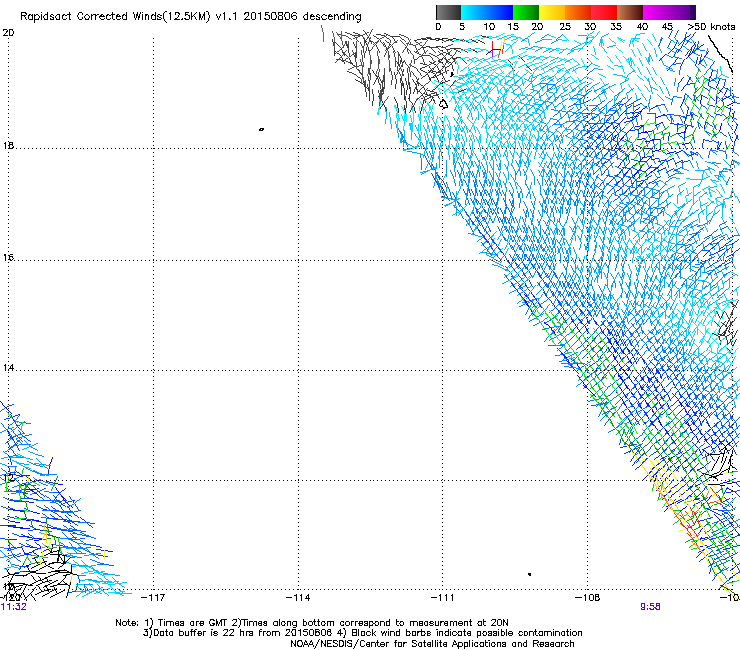Click the longitude label '-114'

[298, 598]
